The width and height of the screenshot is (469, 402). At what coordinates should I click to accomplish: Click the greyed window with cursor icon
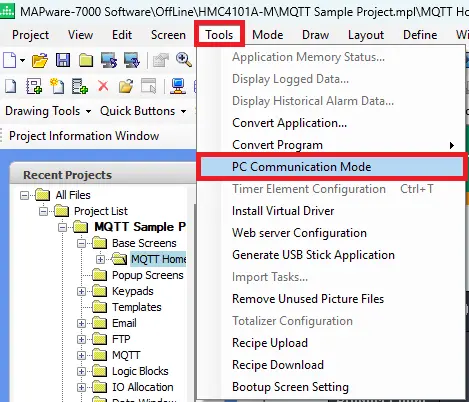coord(149,86)
